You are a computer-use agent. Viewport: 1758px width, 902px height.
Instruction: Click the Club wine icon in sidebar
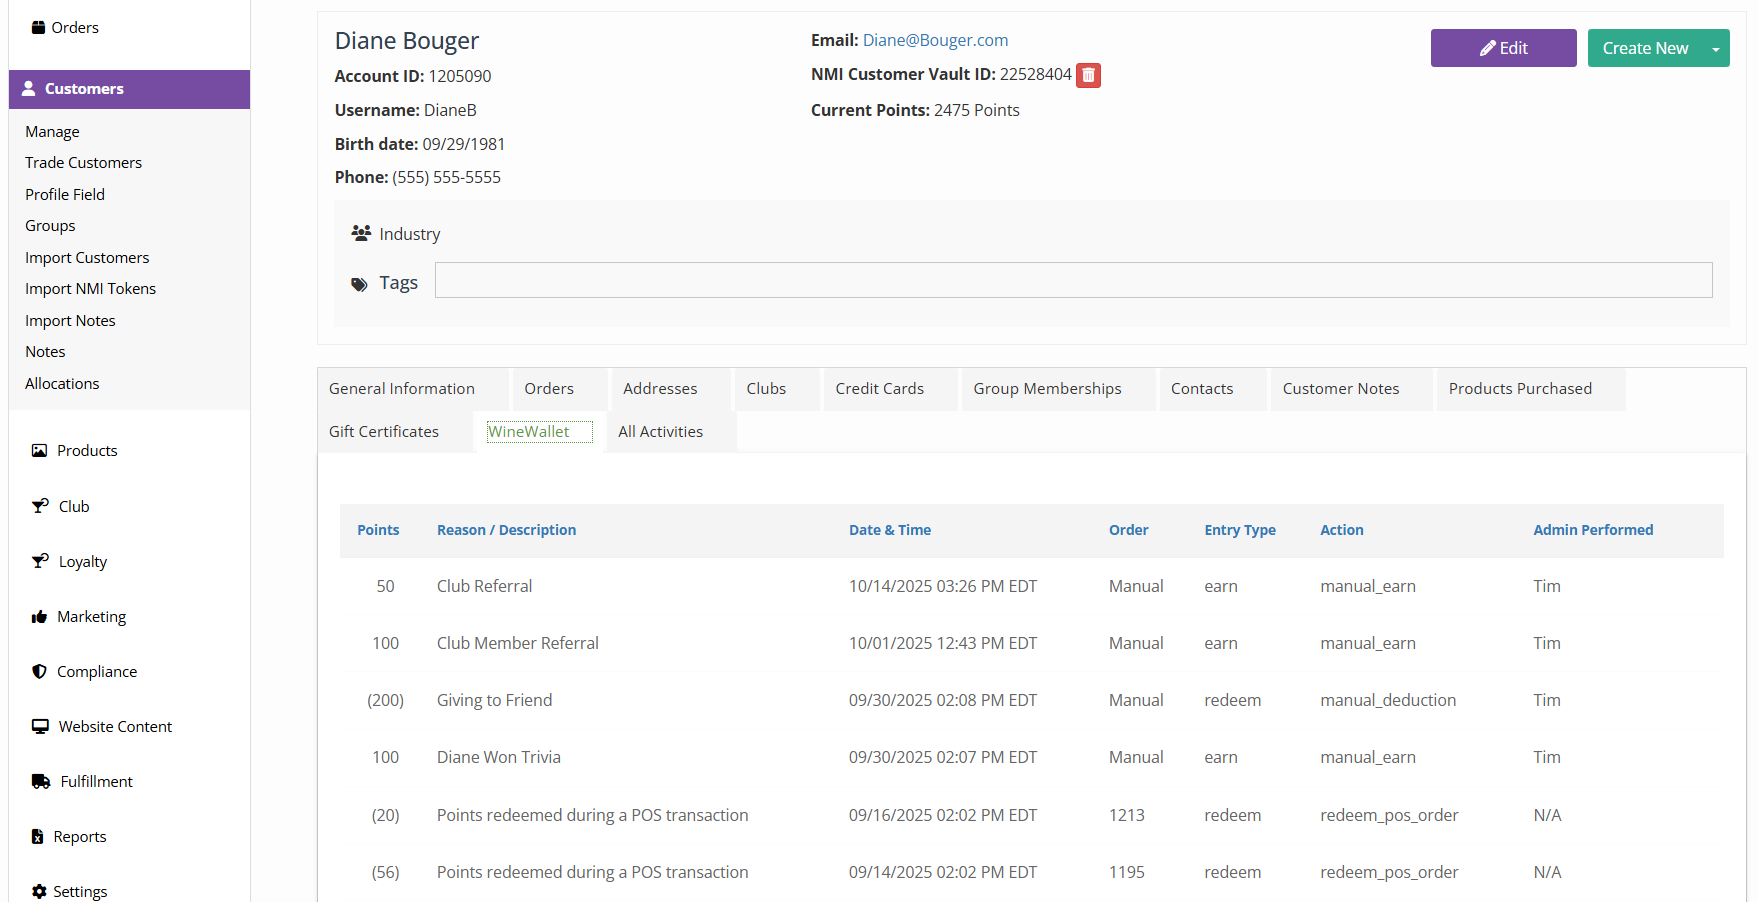pos(39,506)
